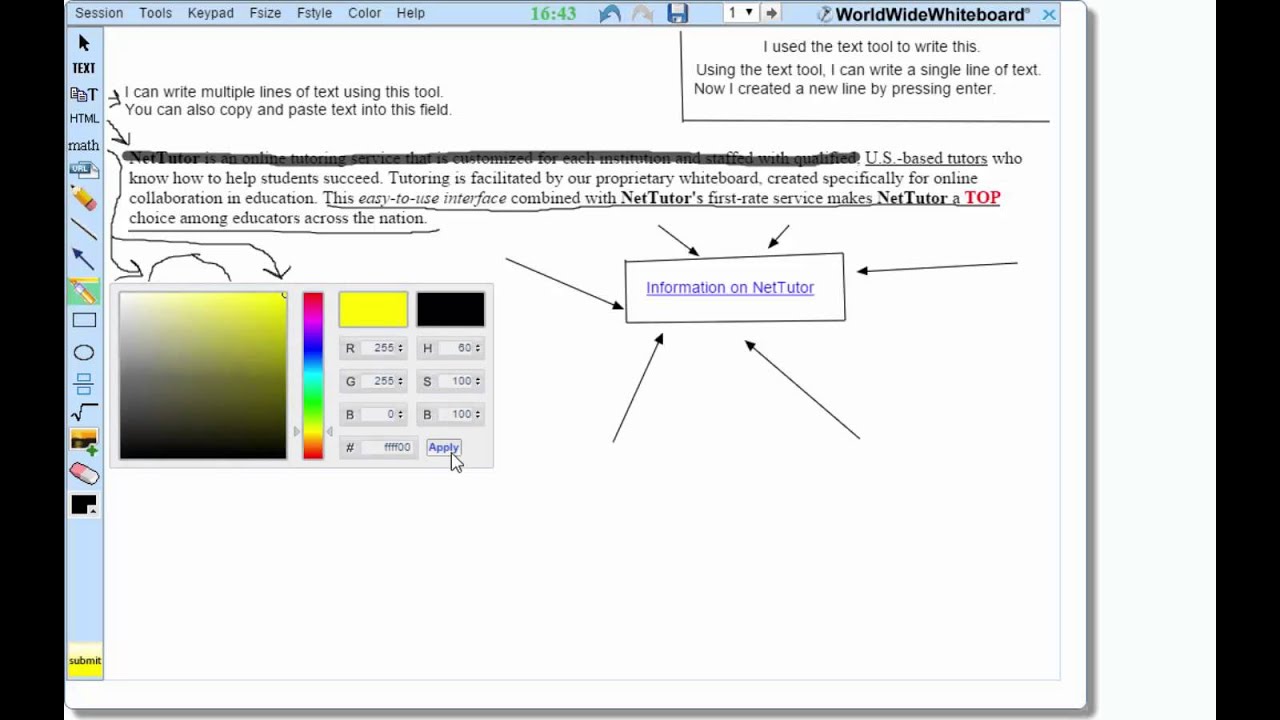Select the stacked boxes flowchart tool
This screenshot has width=1280, height=720.
pyautogui.click(x=84, y=383)
